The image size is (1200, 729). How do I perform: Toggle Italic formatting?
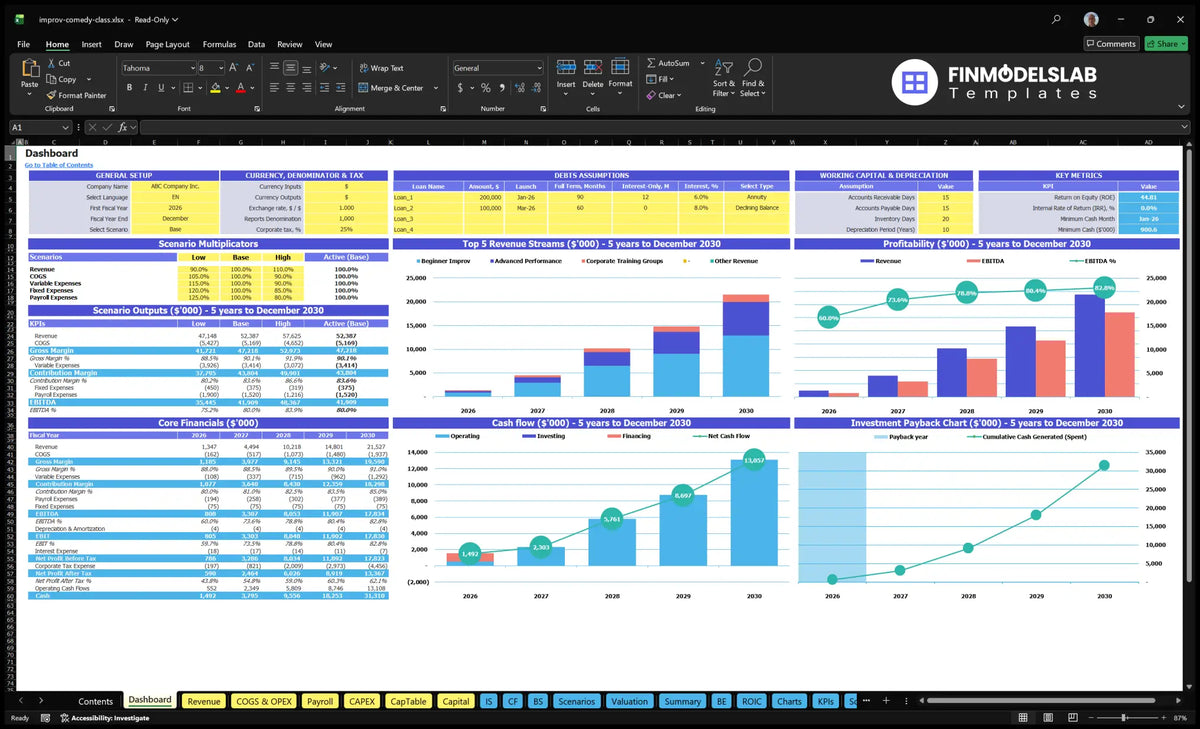point(144,88)
